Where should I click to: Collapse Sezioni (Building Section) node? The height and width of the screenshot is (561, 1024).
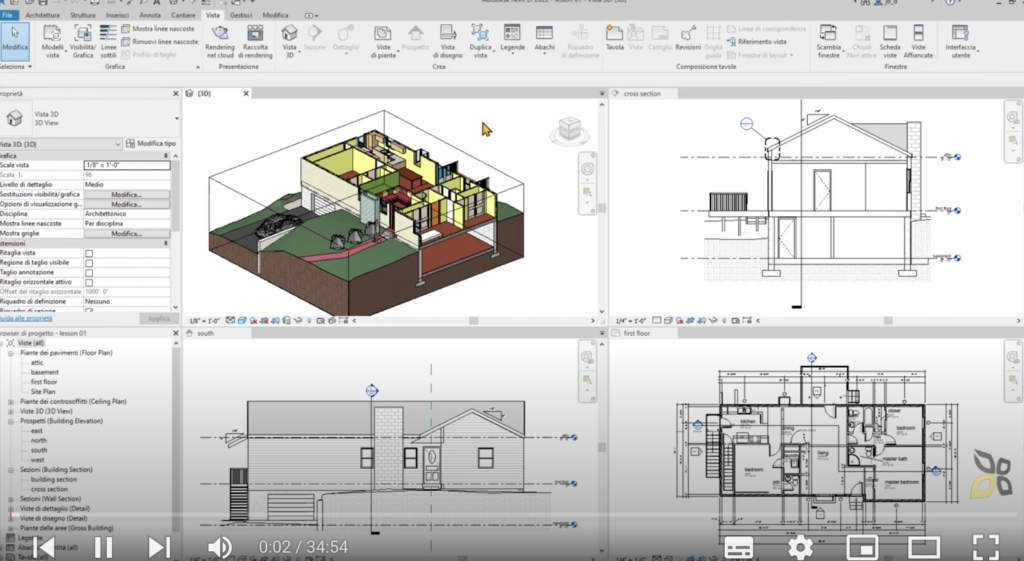click(10, 470)
